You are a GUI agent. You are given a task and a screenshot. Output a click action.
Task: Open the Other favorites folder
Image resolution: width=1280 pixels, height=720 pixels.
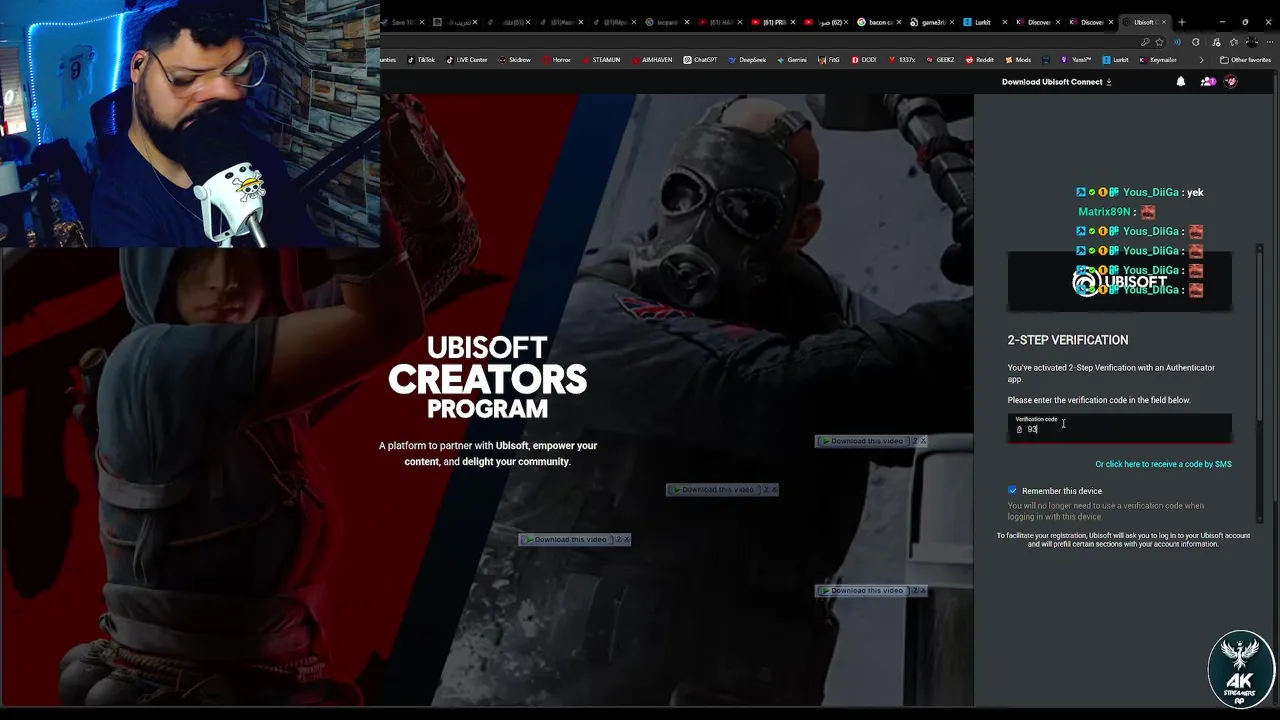pyautogui.click(x=1245, y=60)
